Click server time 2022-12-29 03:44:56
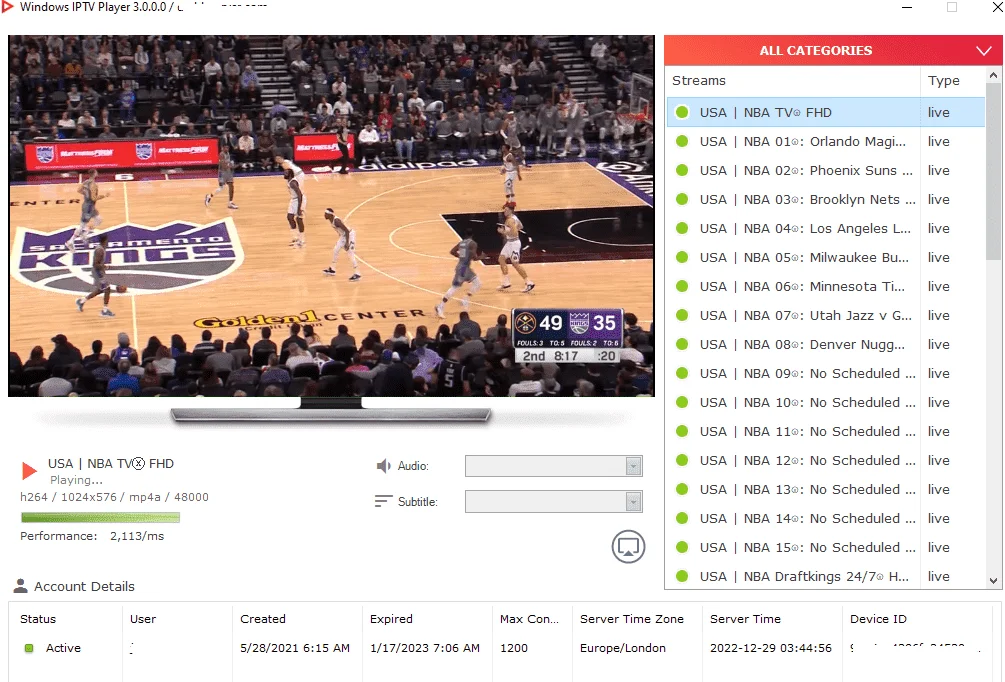Viewport: 1005px width, 682px height. coord(770,648)
